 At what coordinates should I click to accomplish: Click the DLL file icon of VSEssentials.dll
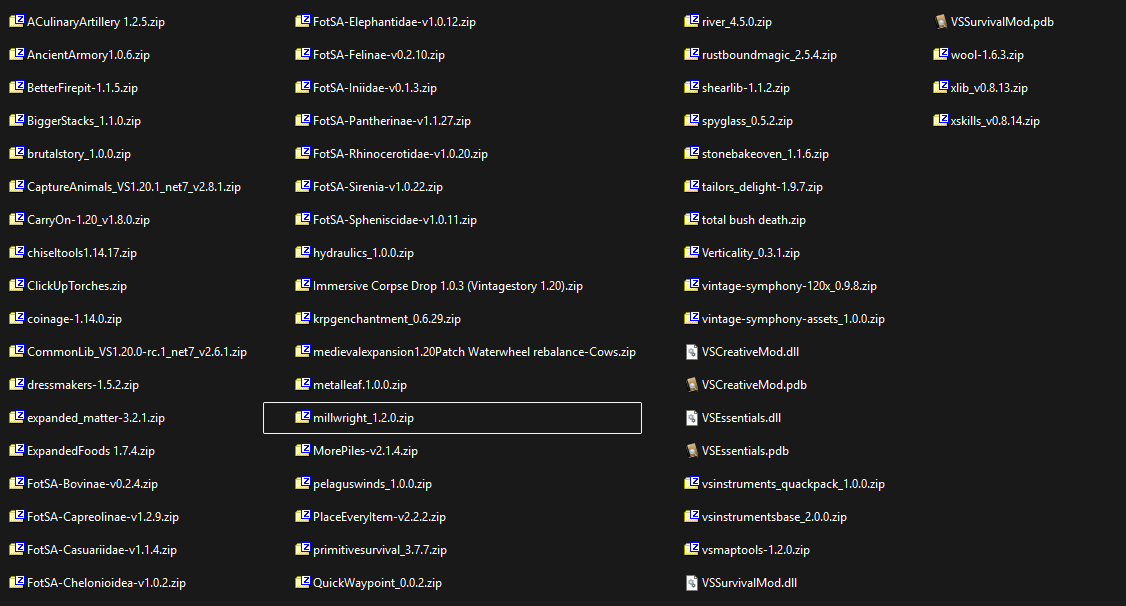(x=692, y=418)
